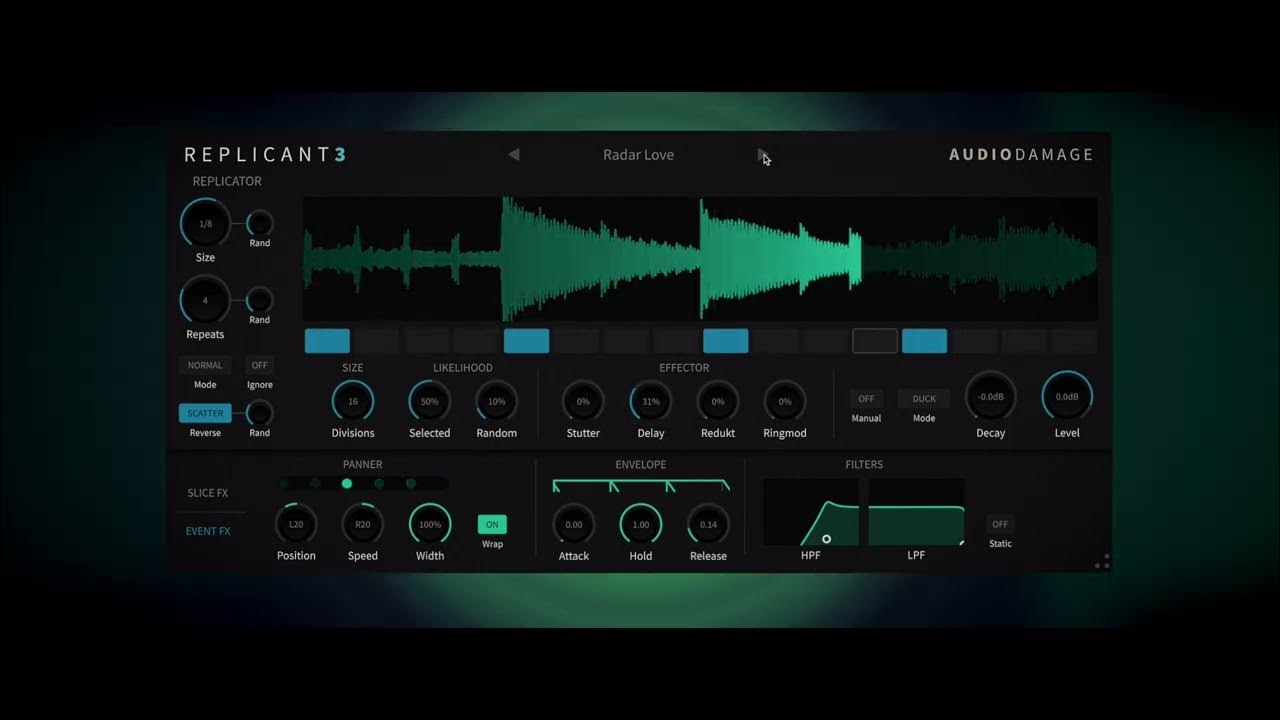This screenshot has width=1280, height=720.
Task: Switch to the EVENT FX tab
Action: tap(208, 531)
